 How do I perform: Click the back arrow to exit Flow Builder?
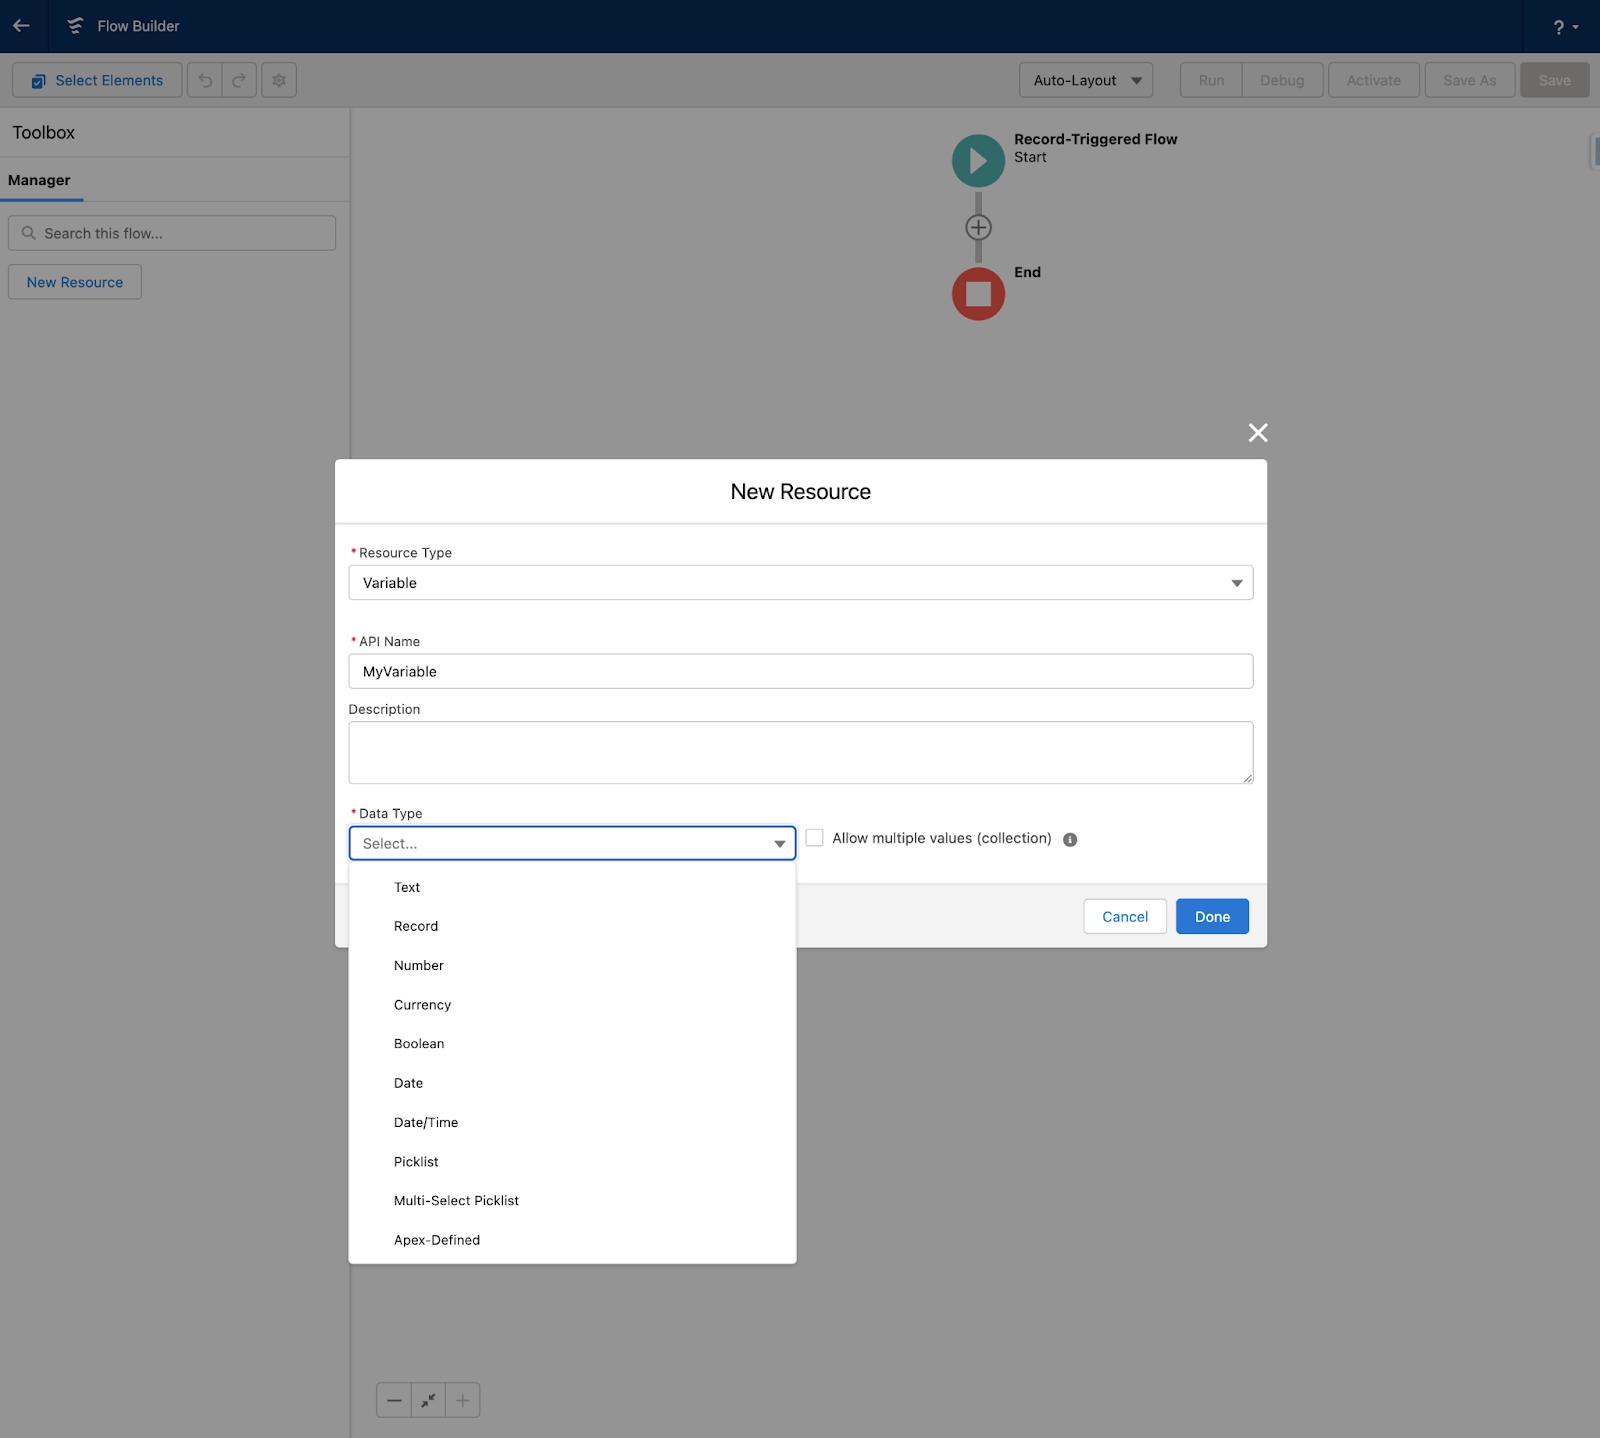[21, 26]
